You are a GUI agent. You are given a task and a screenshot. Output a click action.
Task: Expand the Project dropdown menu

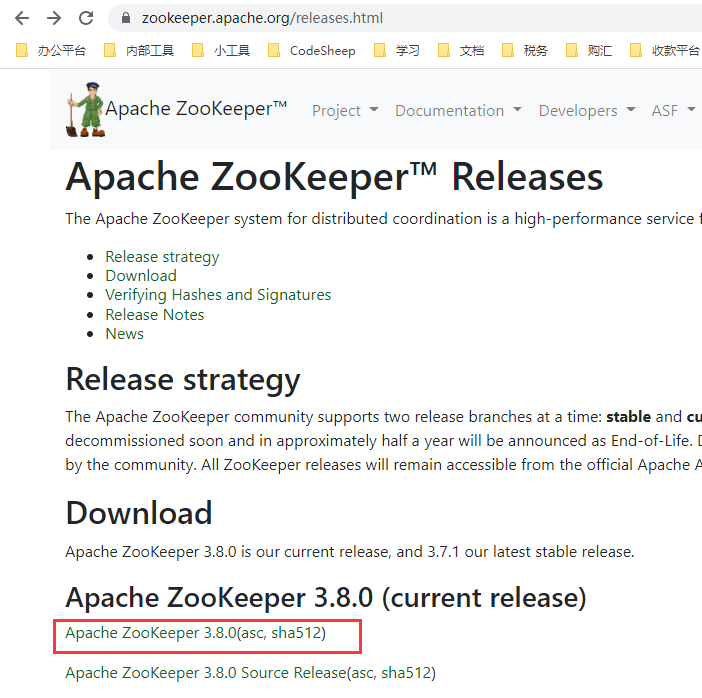point(345,111)
